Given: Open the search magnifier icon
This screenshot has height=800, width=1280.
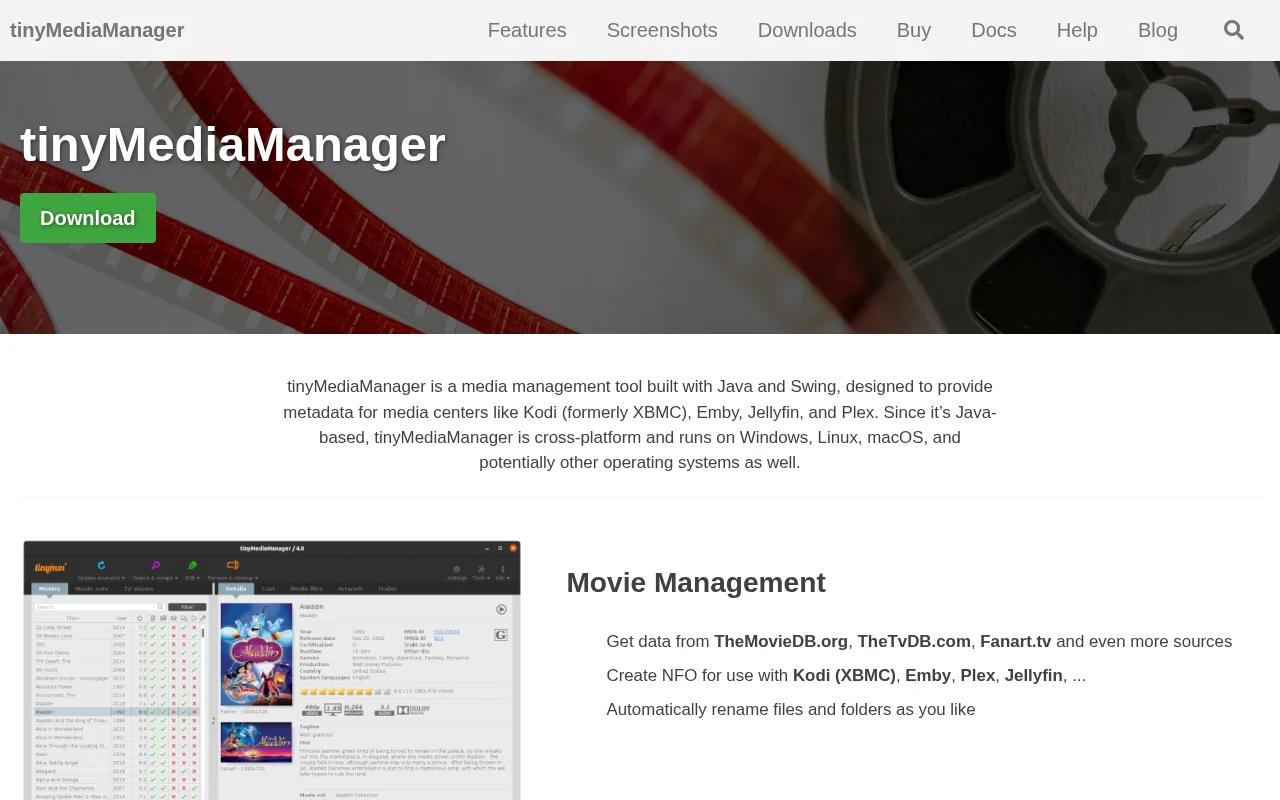Looking at the screenshot, I should click(1234, 30).
